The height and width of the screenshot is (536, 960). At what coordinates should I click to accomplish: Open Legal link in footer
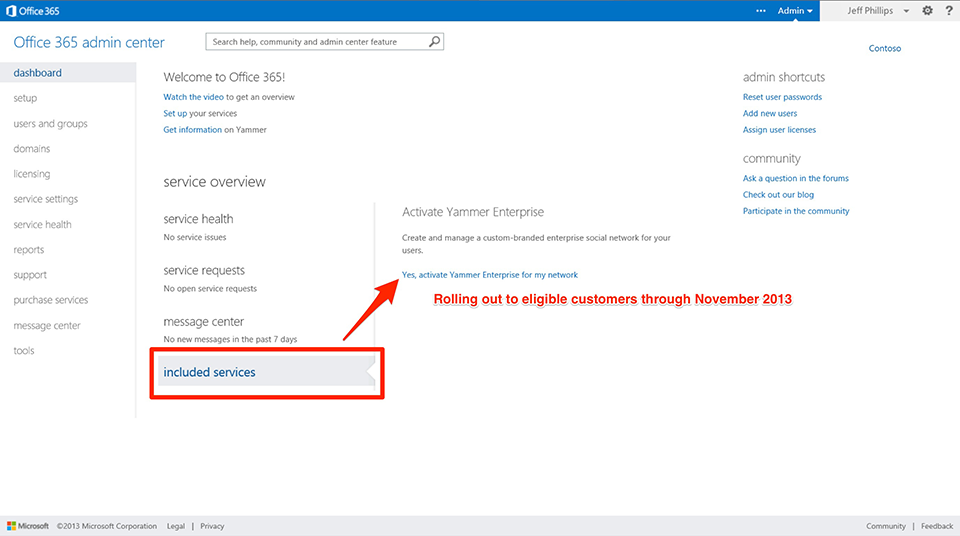(176, 526)
